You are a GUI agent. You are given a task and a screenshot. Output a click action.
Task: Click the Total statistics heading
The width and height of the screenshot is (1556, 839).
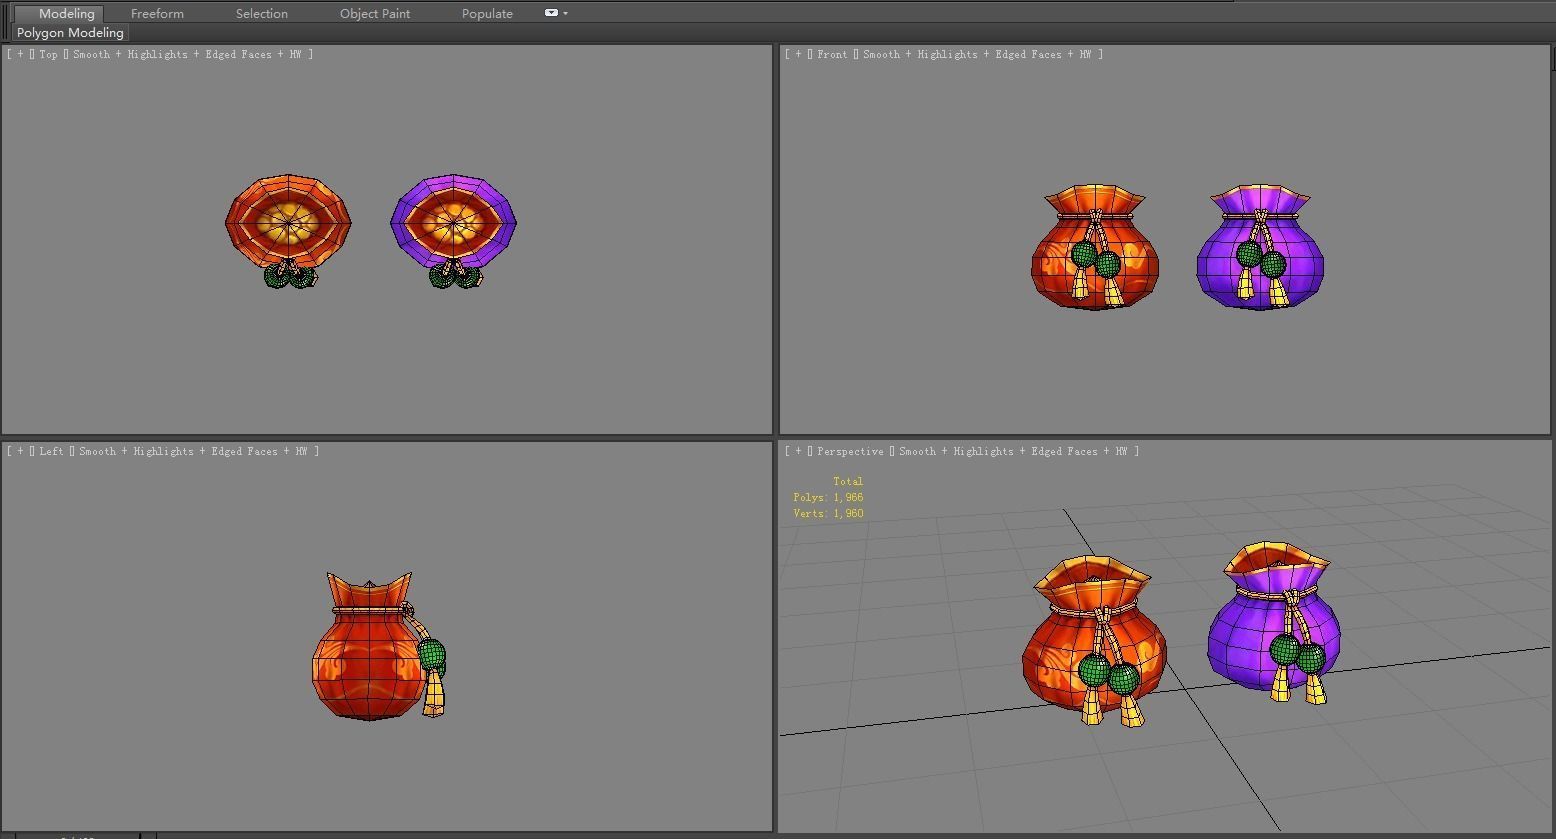848,481
